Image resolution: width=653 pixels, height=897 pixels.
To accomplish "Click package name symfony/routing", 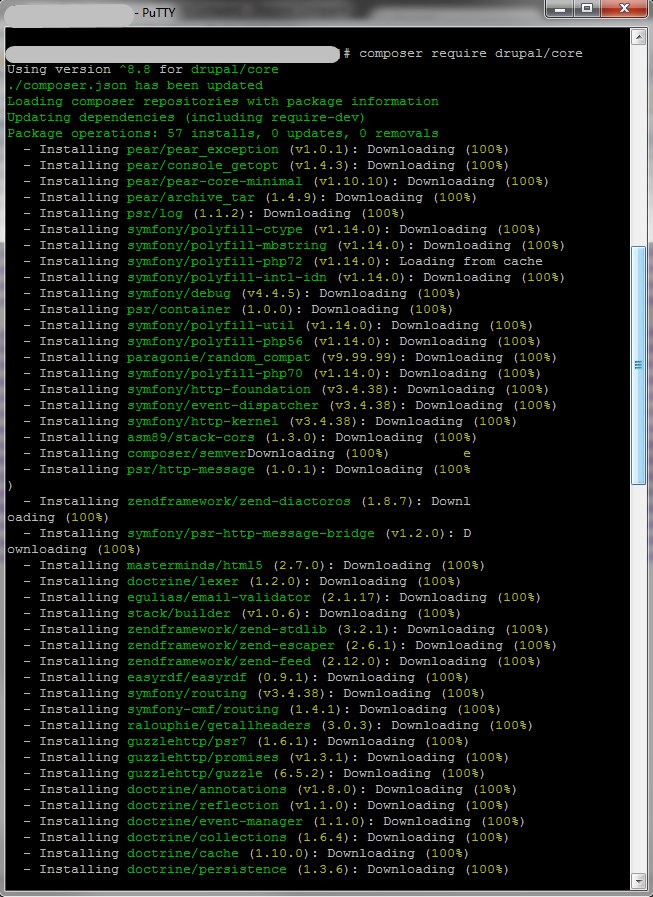I will point(187,694).
